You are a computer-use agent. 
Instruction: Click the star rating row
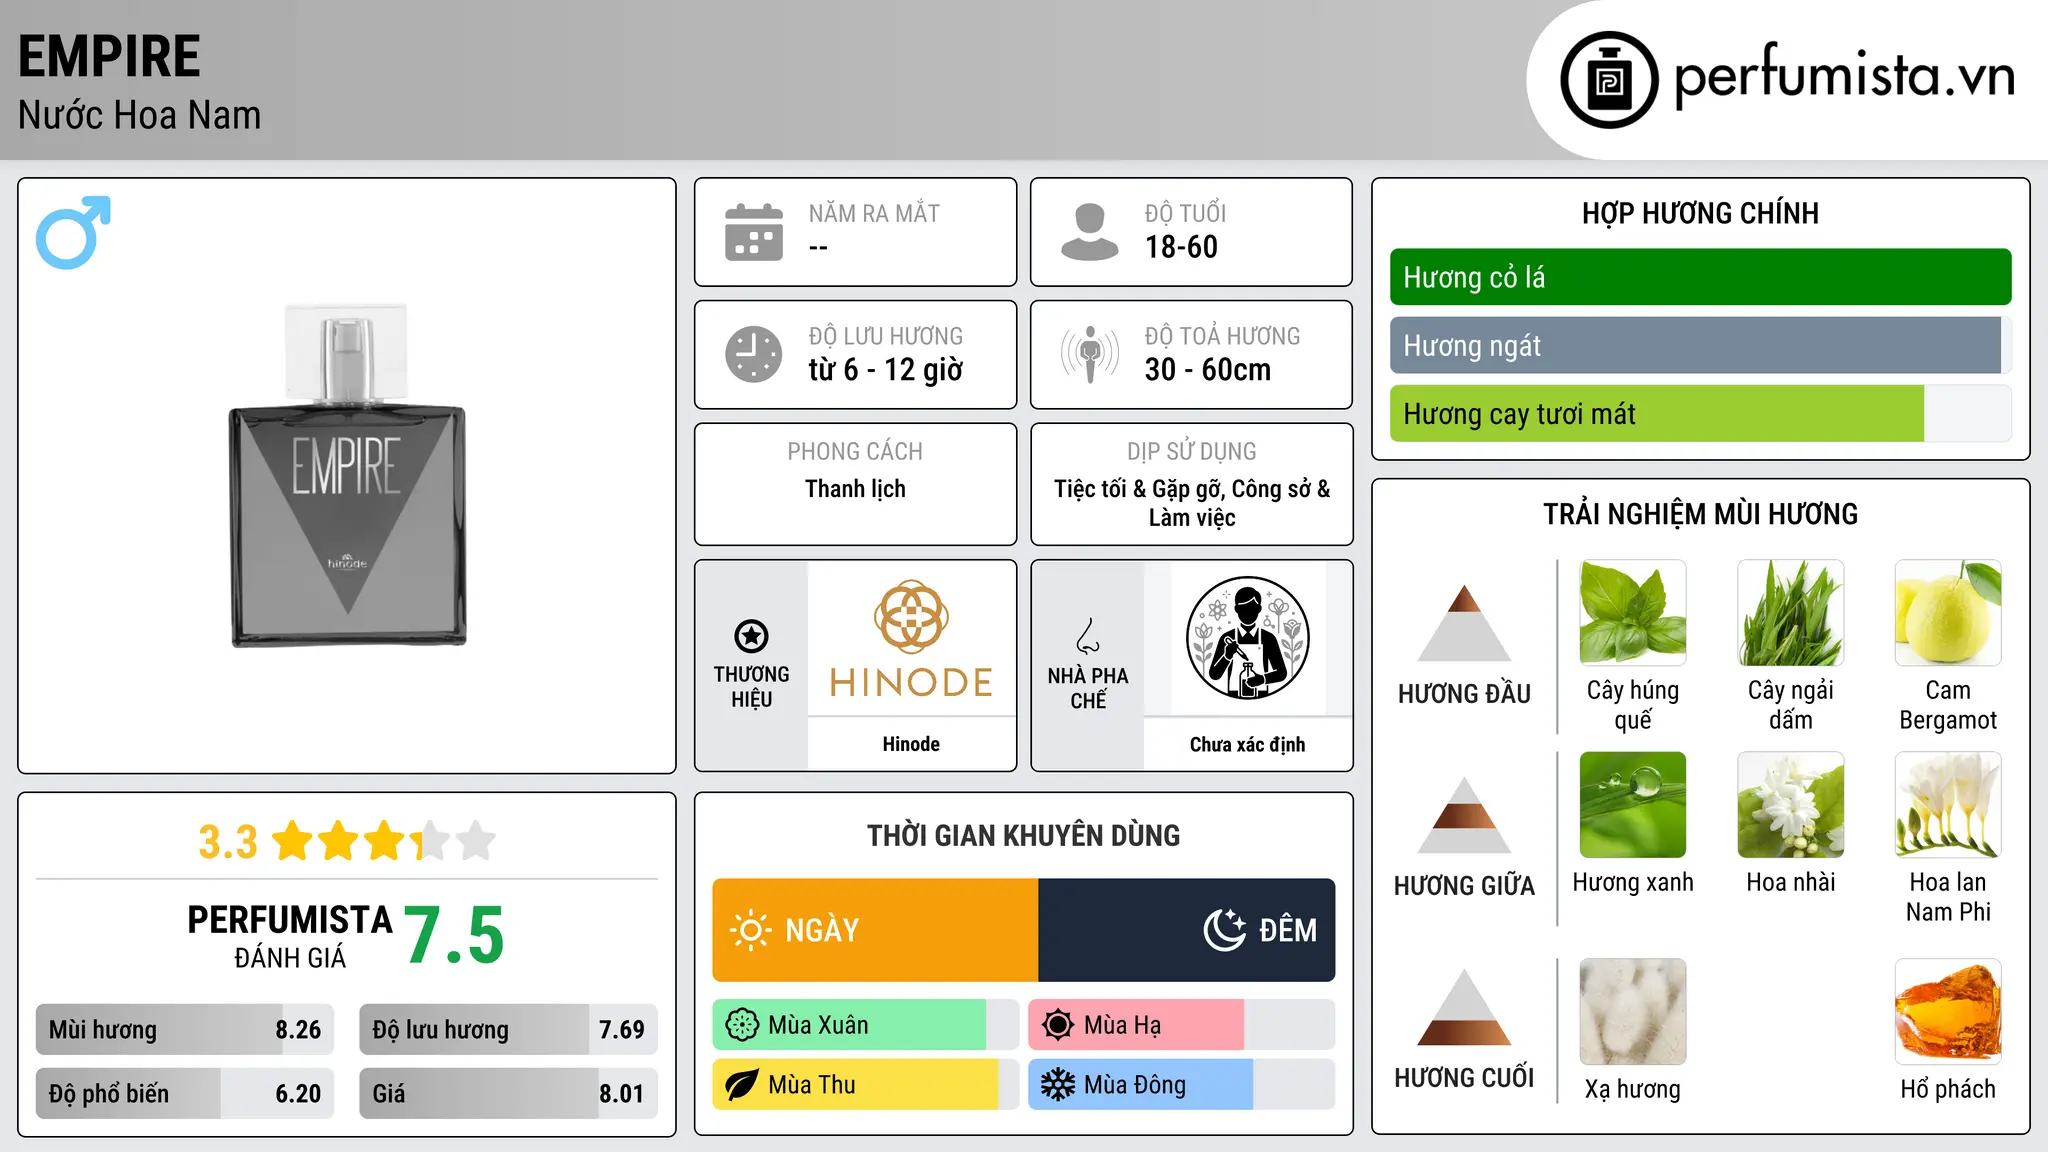coord(384,841)
